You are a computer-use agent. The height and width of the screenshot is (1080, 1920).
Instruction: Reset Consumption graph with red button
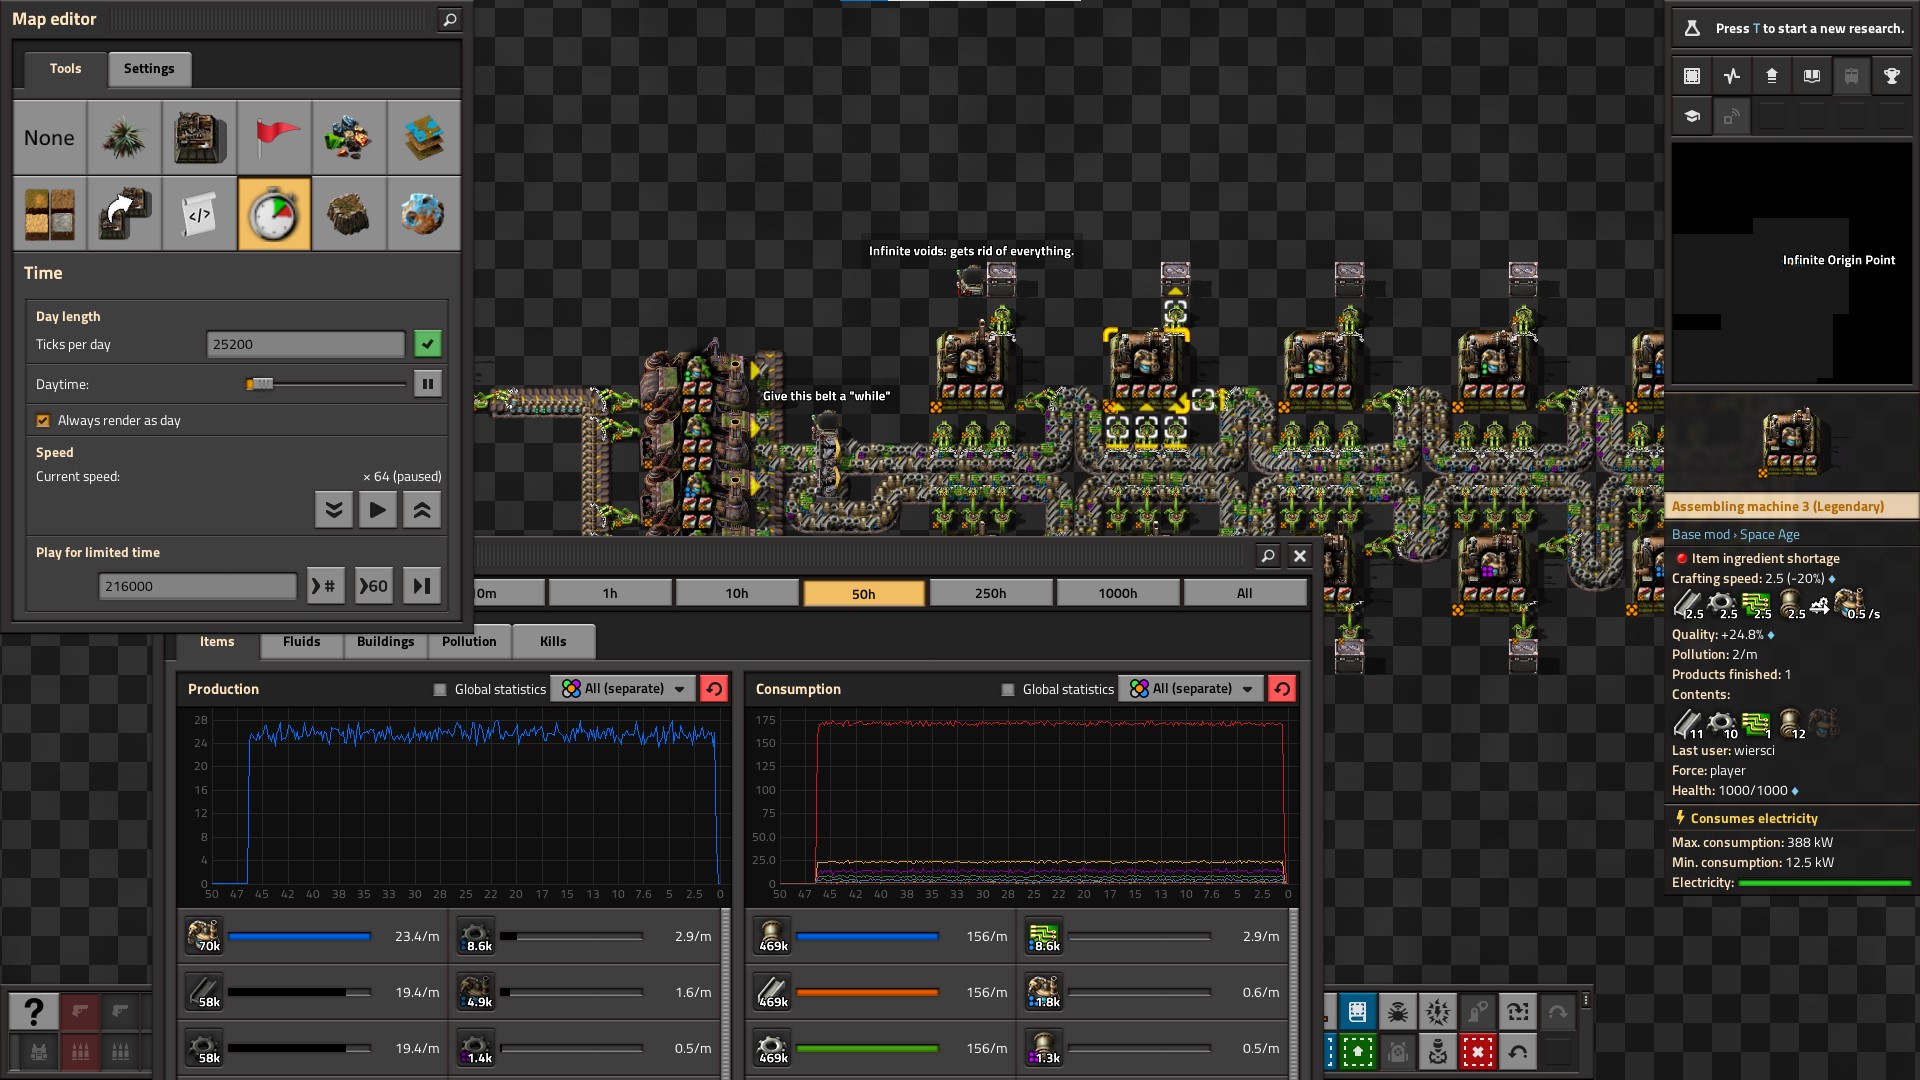click(x=1282, y=689)
